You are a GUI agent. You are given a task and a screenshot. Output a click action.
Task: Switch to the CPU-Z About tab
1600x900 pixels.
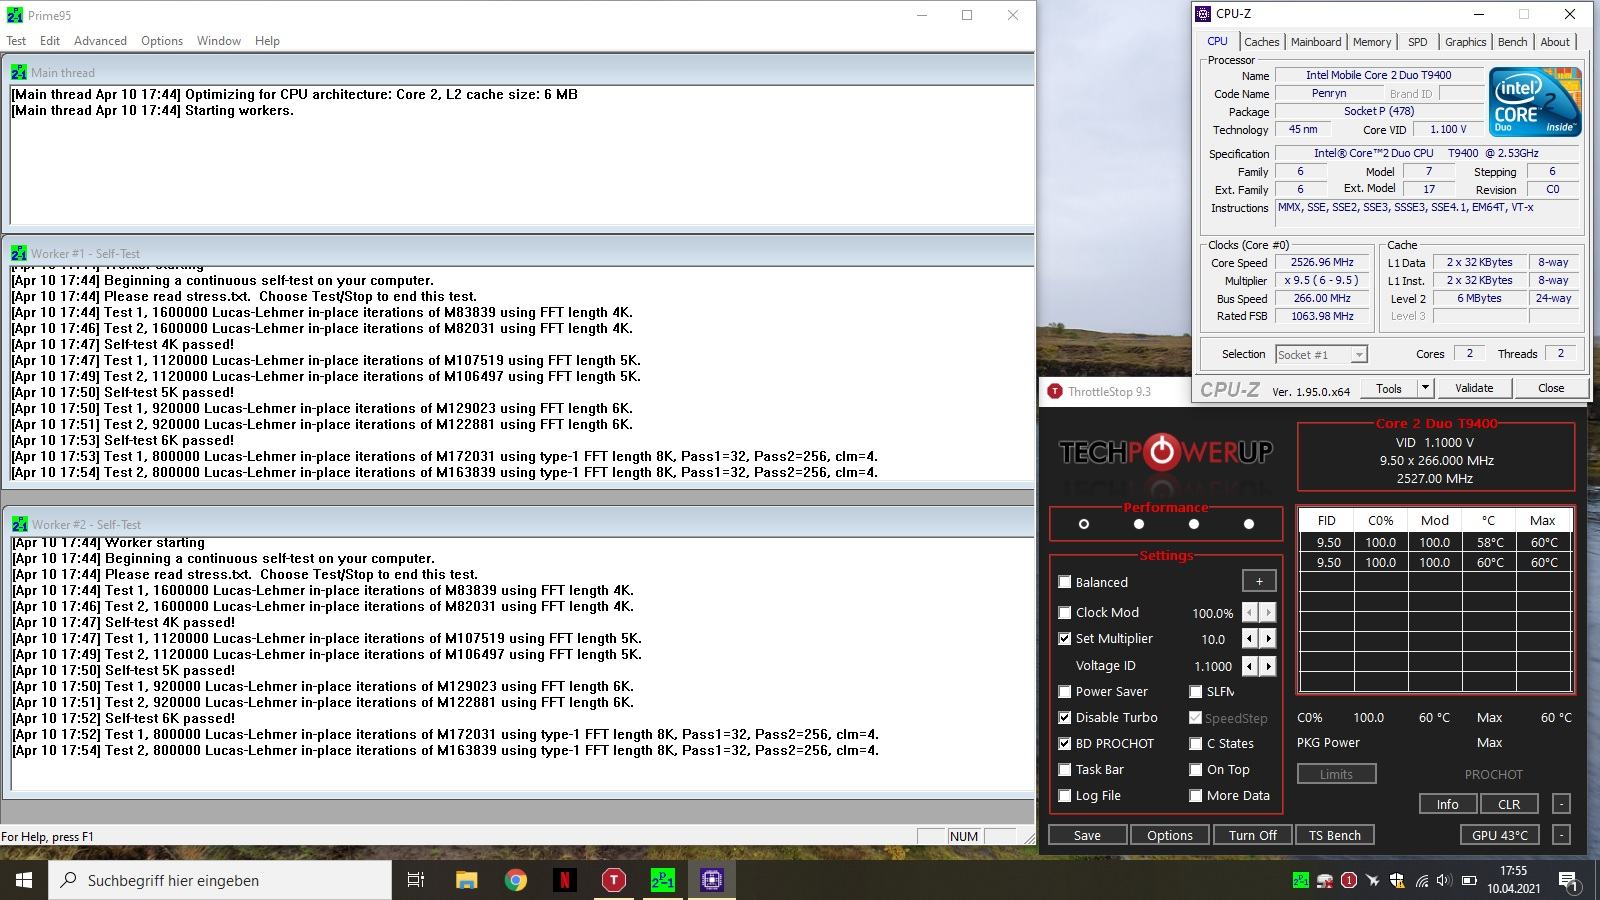tap(1555, 42)
